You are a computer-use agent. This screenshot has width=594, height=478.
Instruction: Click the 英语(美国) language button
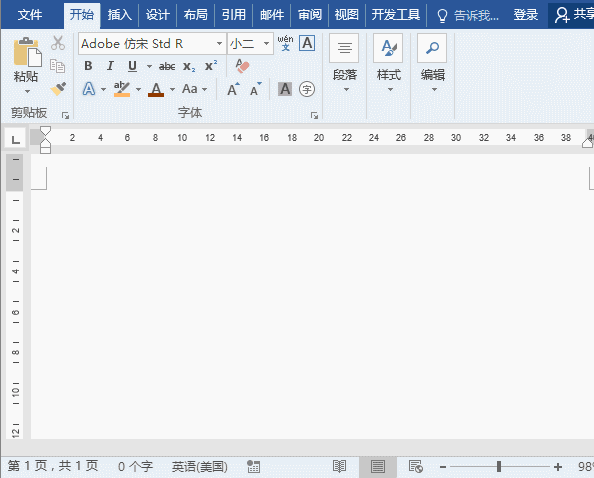coord(200,466)
